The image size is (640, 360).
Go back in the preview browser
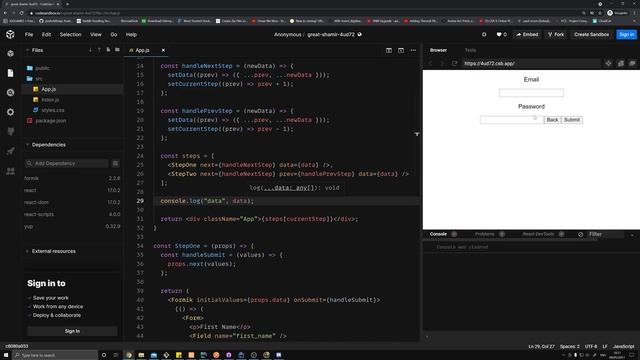tap(430, 64)
